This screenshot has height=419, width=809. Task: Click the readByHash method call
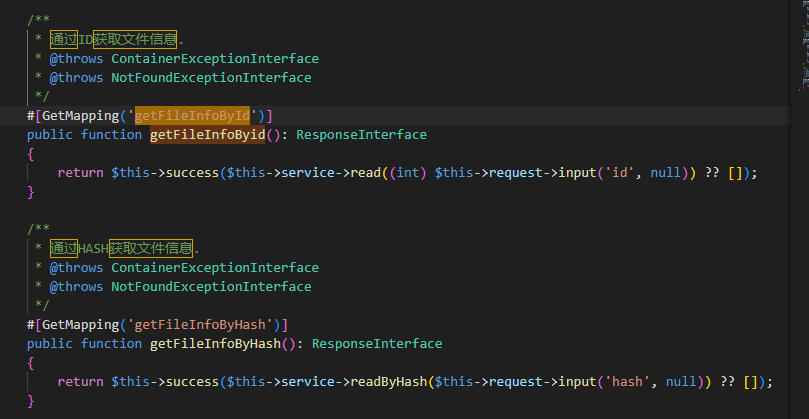(x=388, y=382)
